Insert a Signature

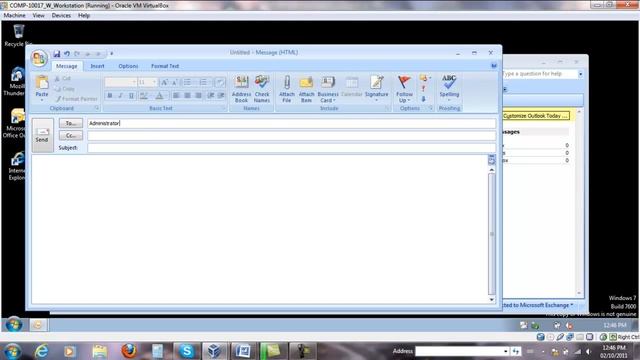click(376, 89)
